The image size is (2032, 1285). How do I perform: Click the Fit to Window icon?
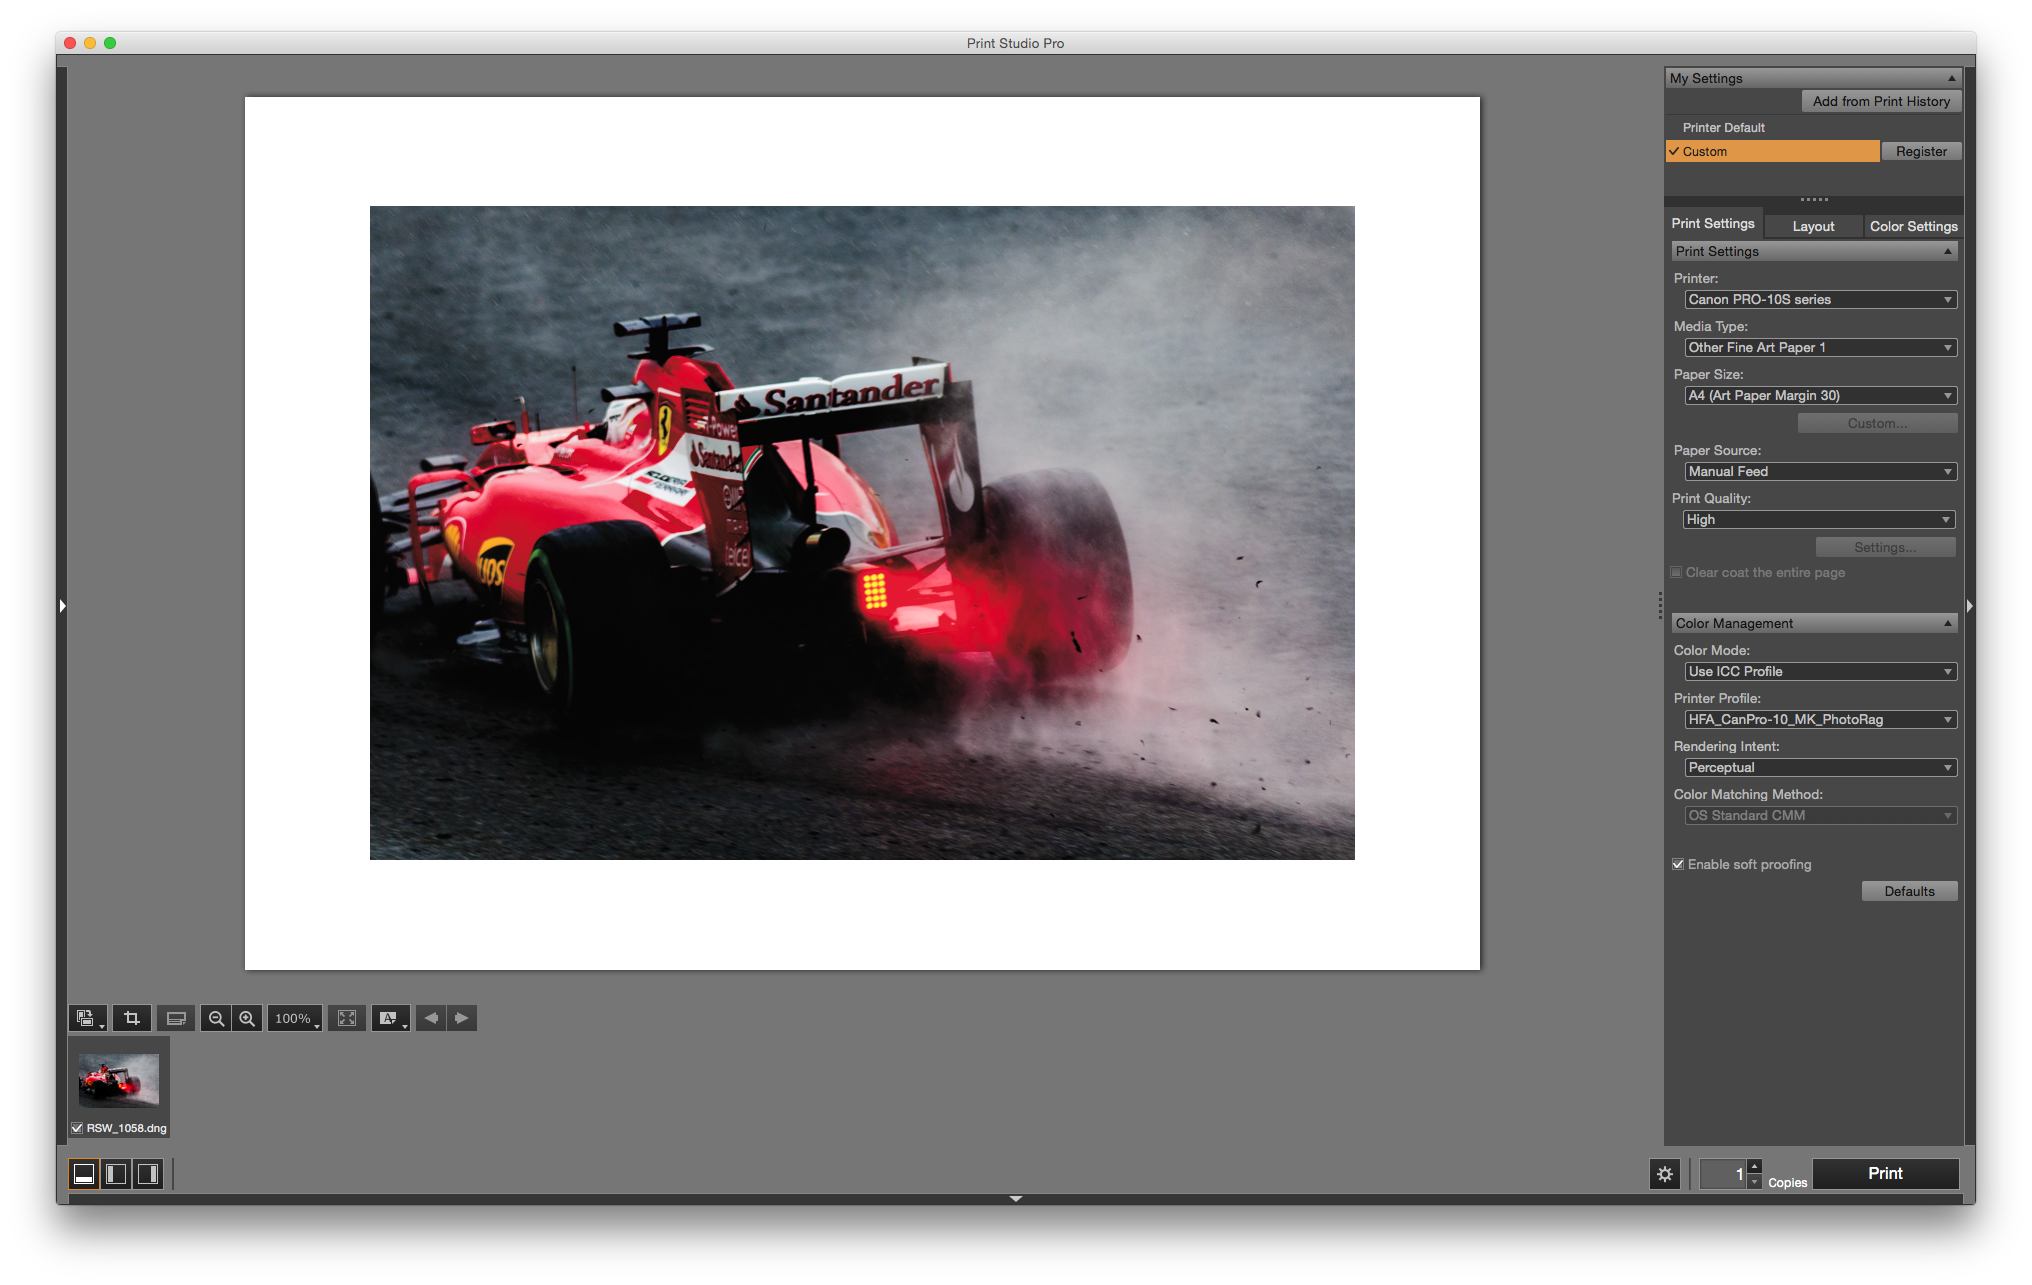[x=347, y=1018]
